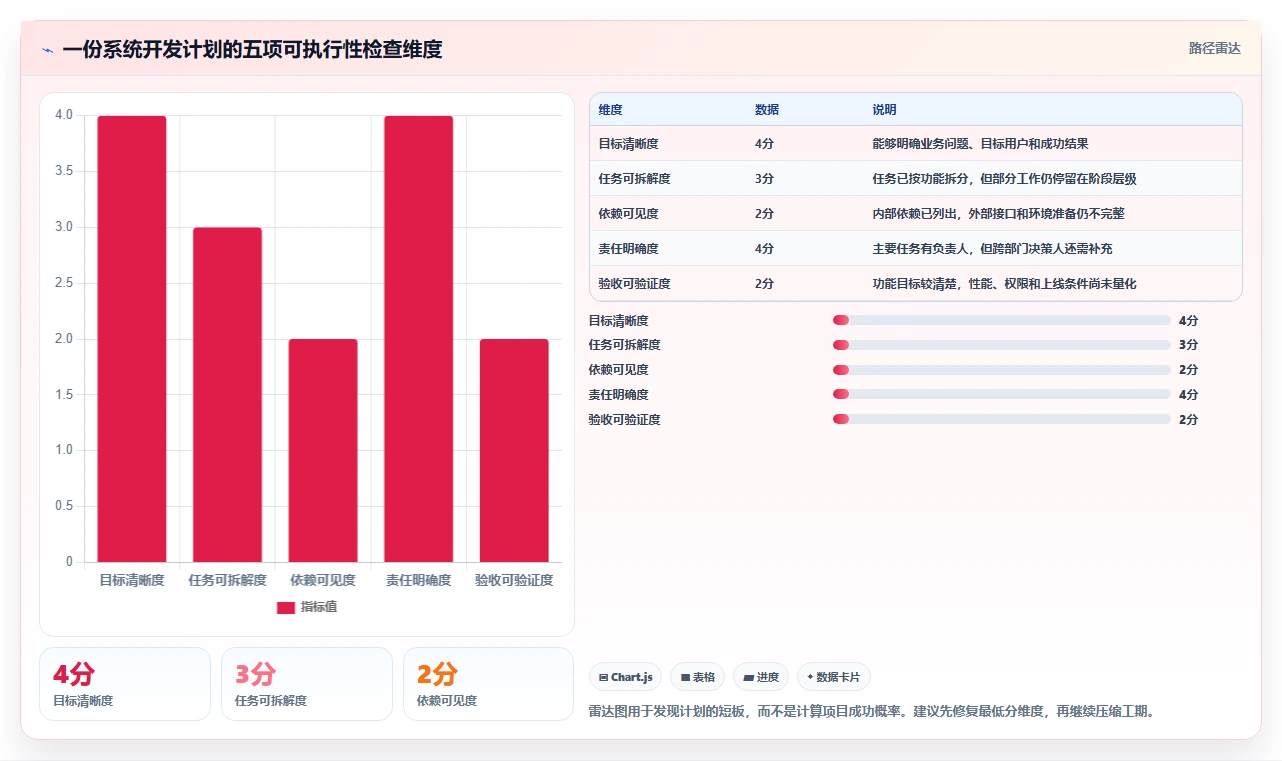Select the 维度 column header
The image size is (1282, 761).
[610, 110]
